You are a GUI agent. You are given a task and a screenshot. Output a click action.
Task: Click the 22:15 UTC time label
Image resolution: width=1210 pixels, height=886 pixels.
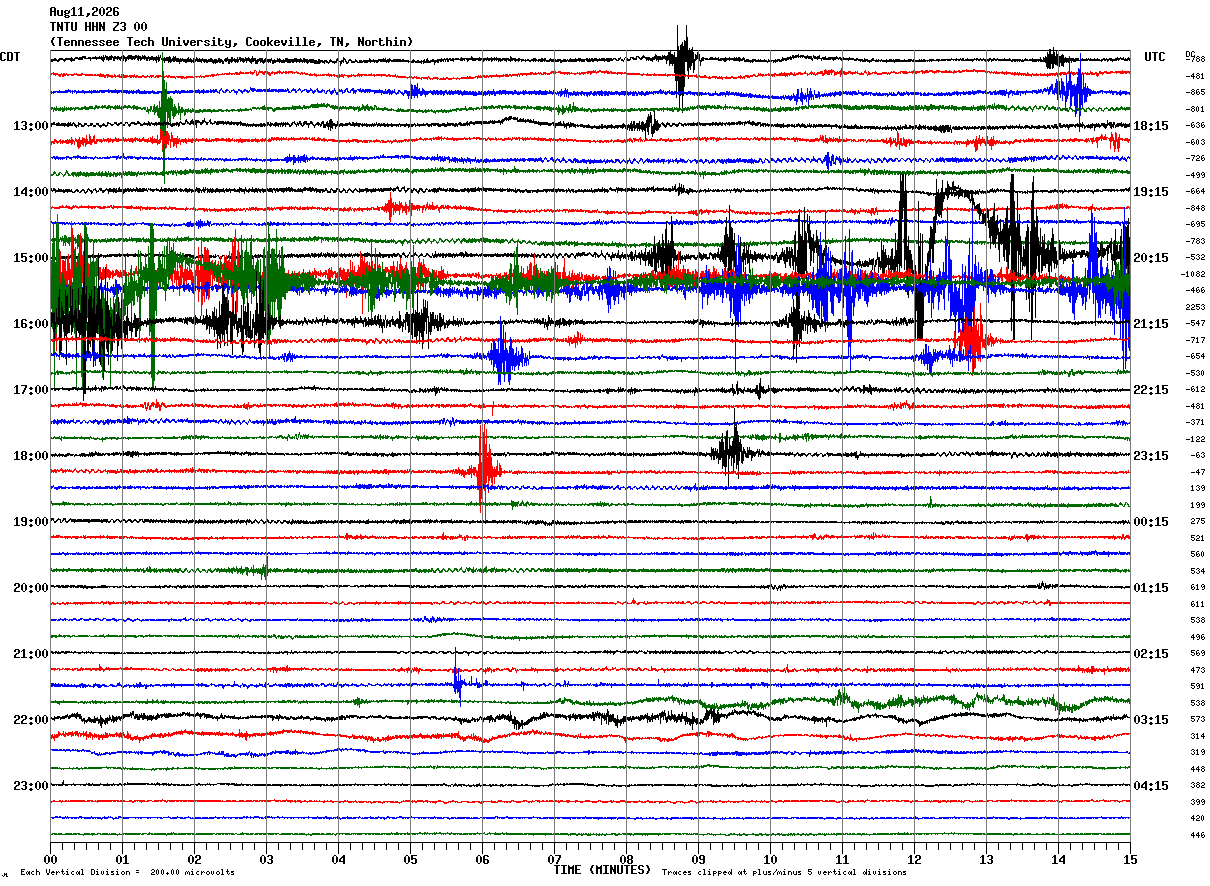pyautogui.click(x=1151, y=390)
